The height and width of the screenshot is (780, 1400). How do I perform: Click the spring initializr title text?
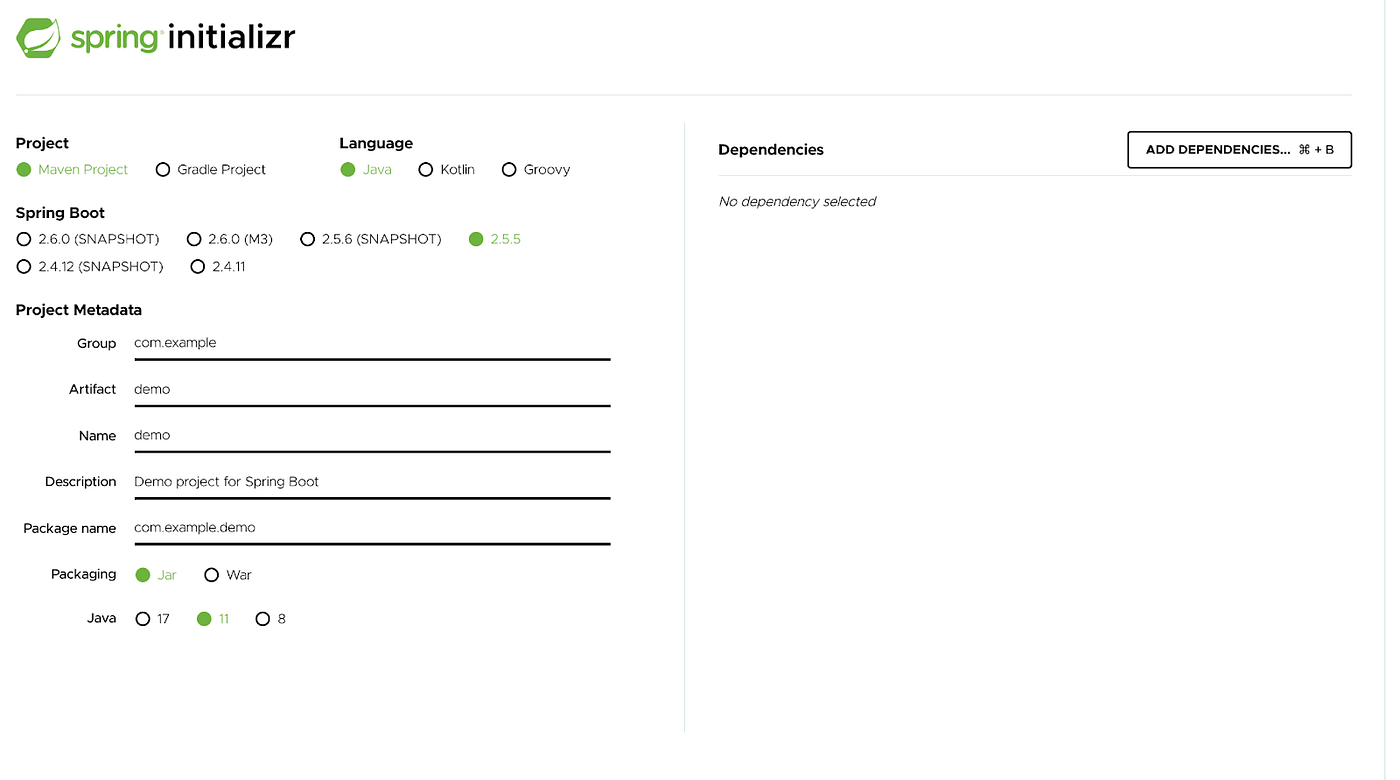click(x=182, y=38)
